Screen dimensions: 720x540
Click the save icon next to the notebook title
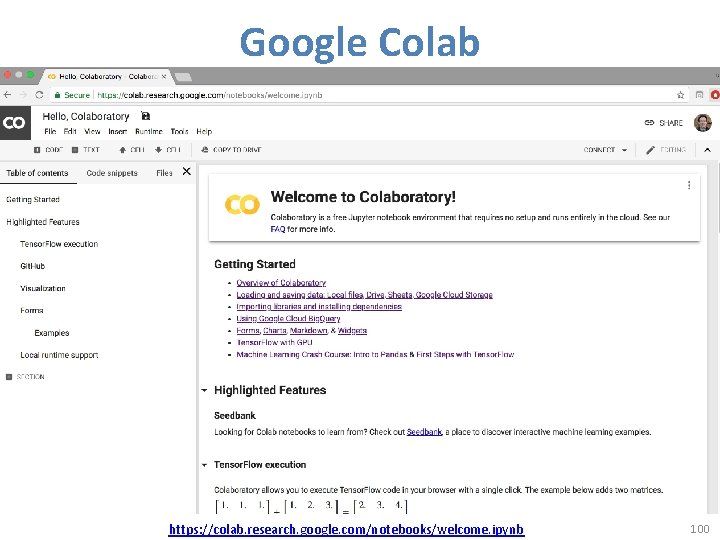coord(145,116)
